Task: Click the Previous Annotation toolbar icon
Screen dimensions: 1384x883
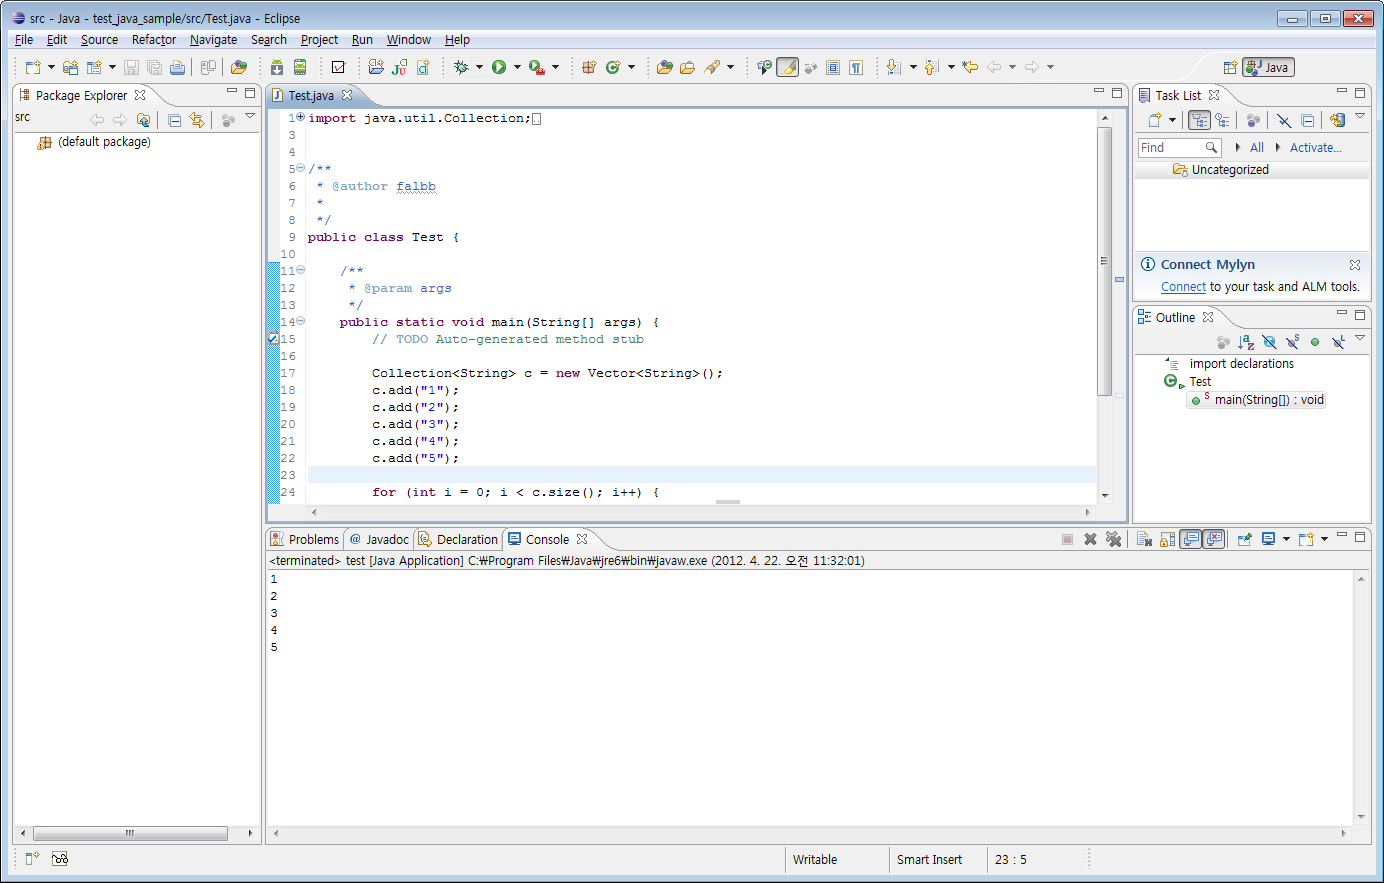Action: 932,67
